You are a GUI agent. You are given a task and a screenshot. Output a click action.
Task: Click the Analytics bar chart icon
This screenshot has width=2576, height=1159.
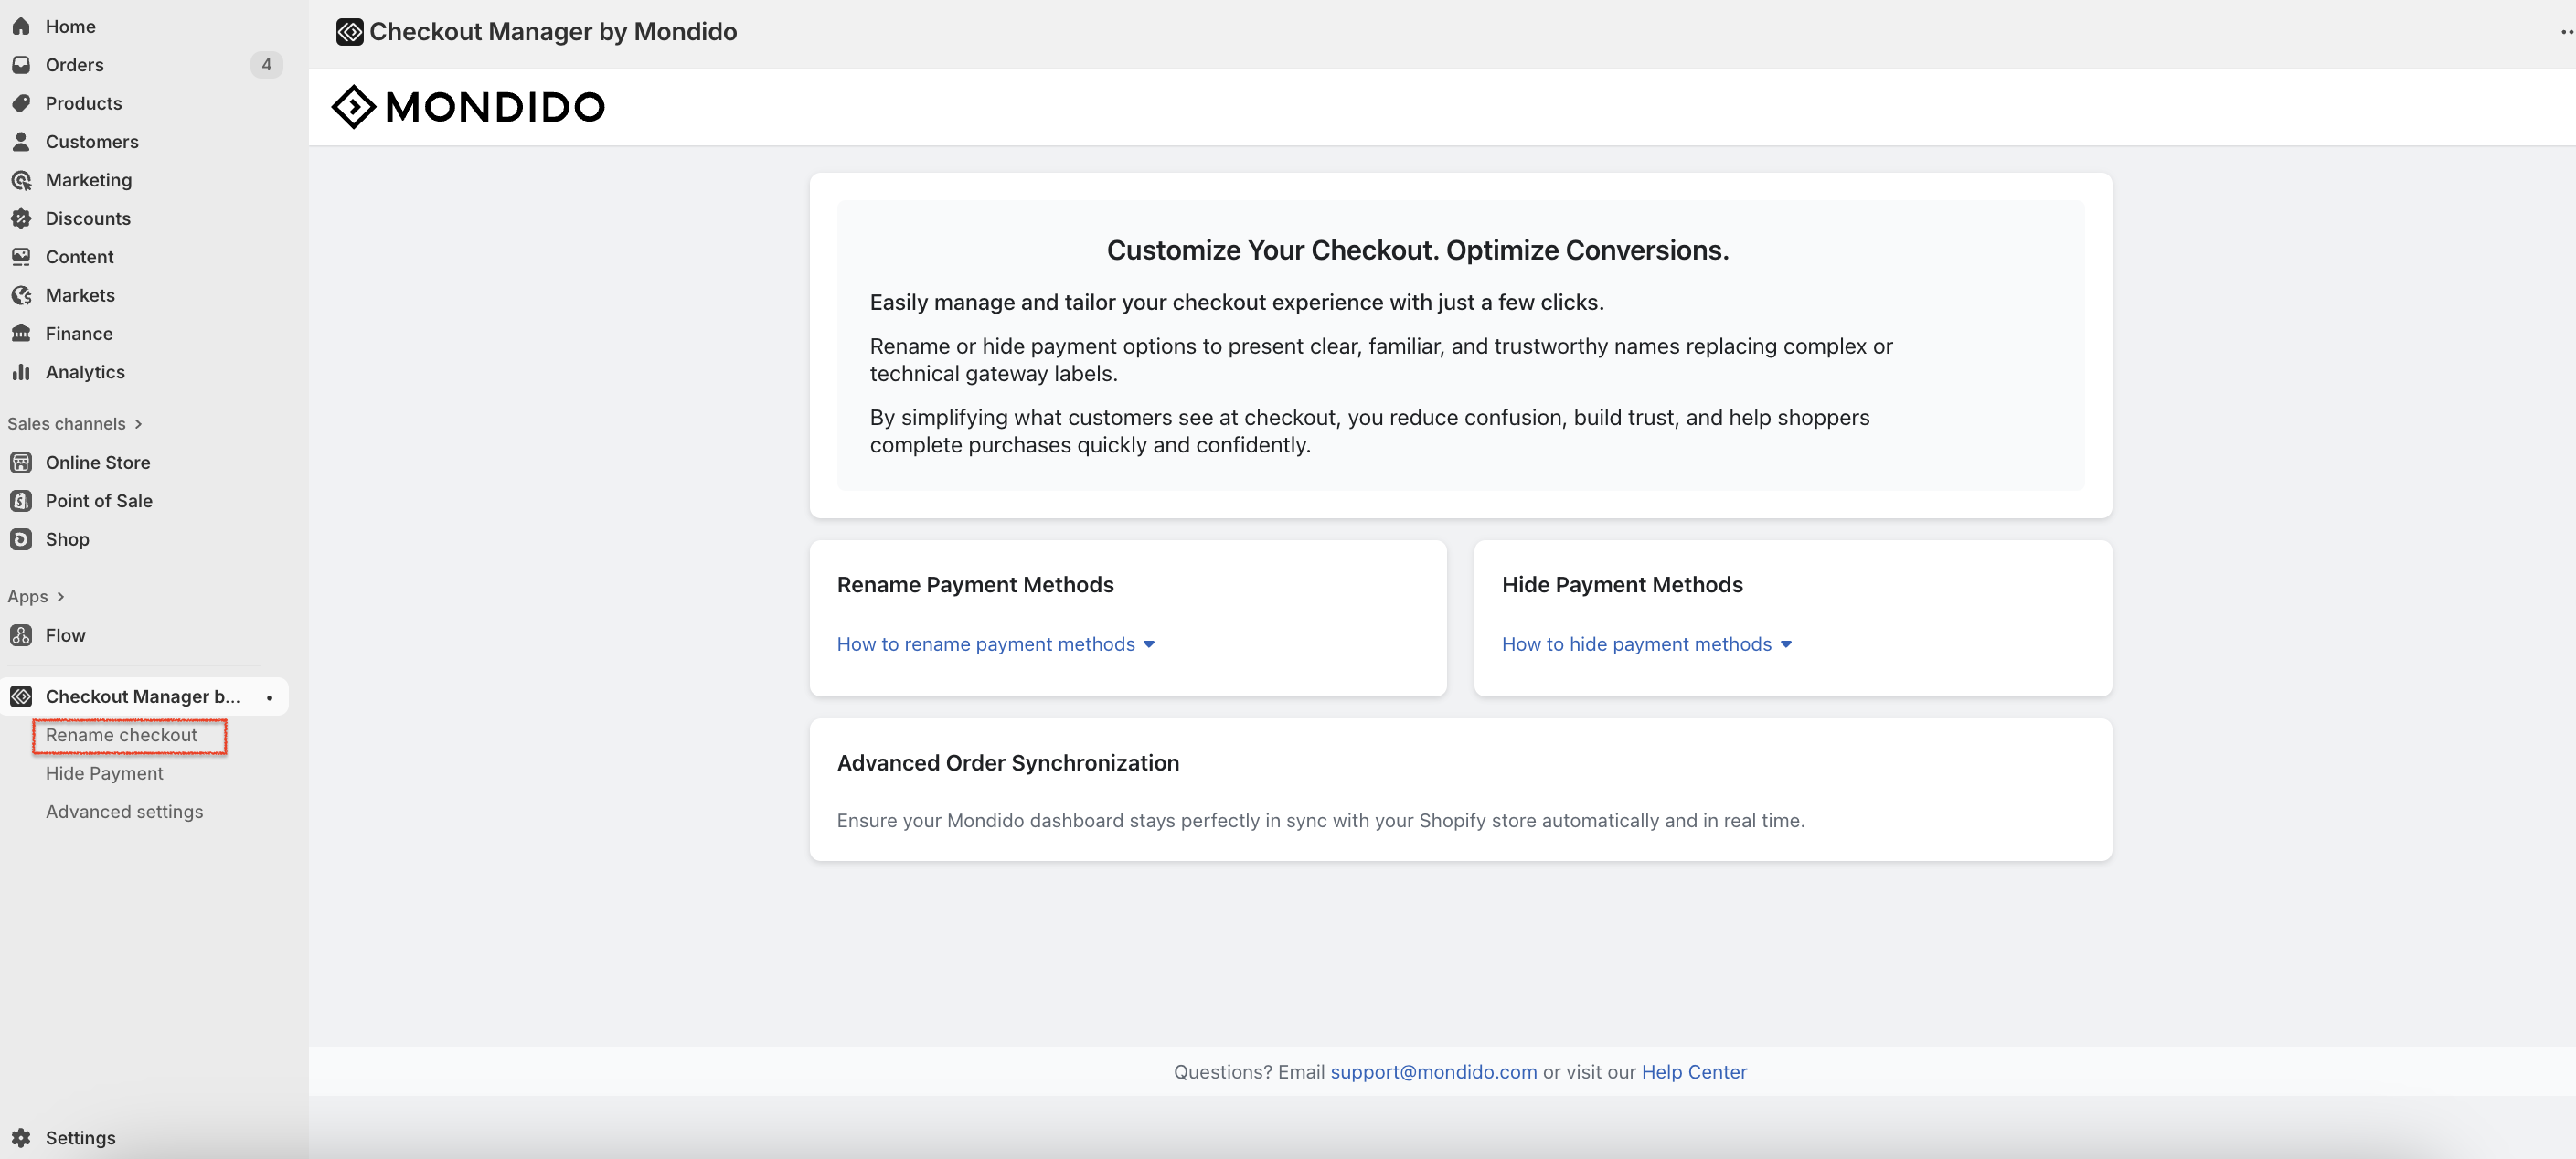[21, 372]
